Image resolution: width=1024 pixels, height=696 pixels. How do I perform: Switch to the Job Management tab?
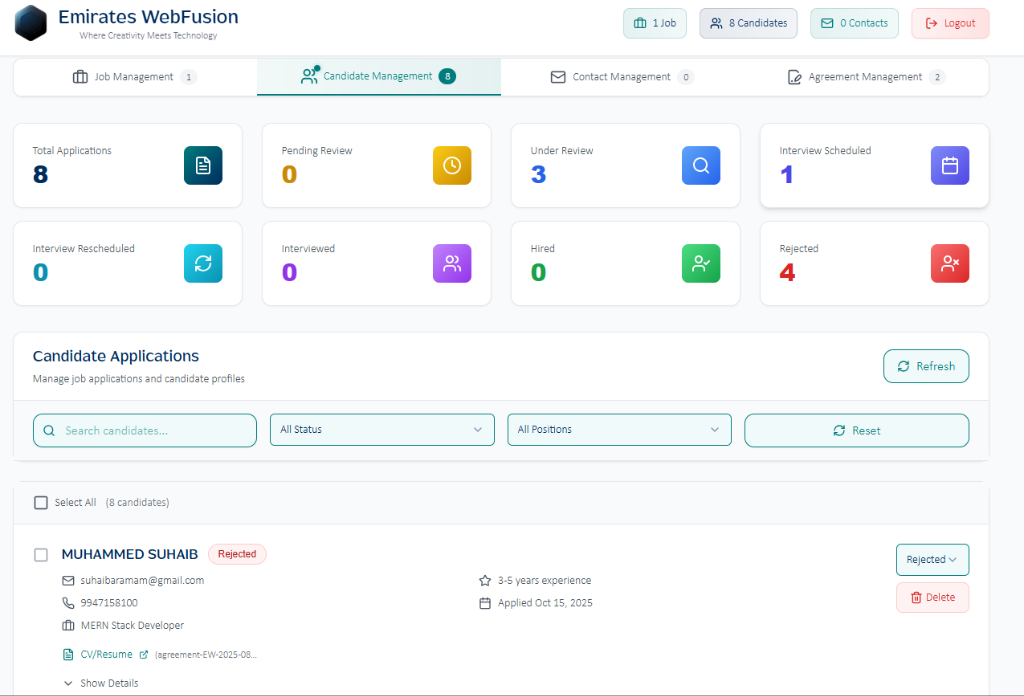point(134,77)
